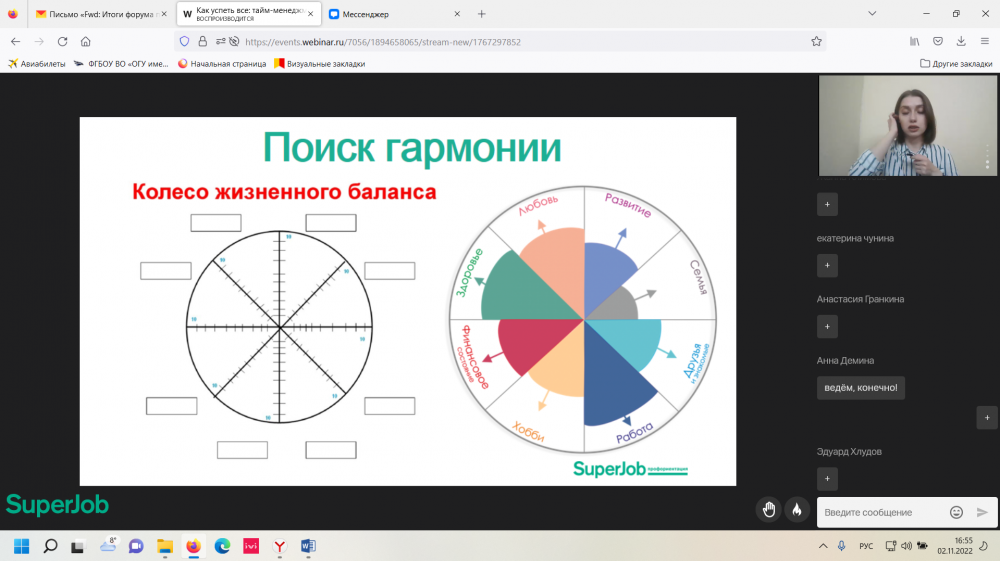This screenshot has height=561, width=1000.
Task: Open Firefox downloads panel
Action: coord(960,42)
